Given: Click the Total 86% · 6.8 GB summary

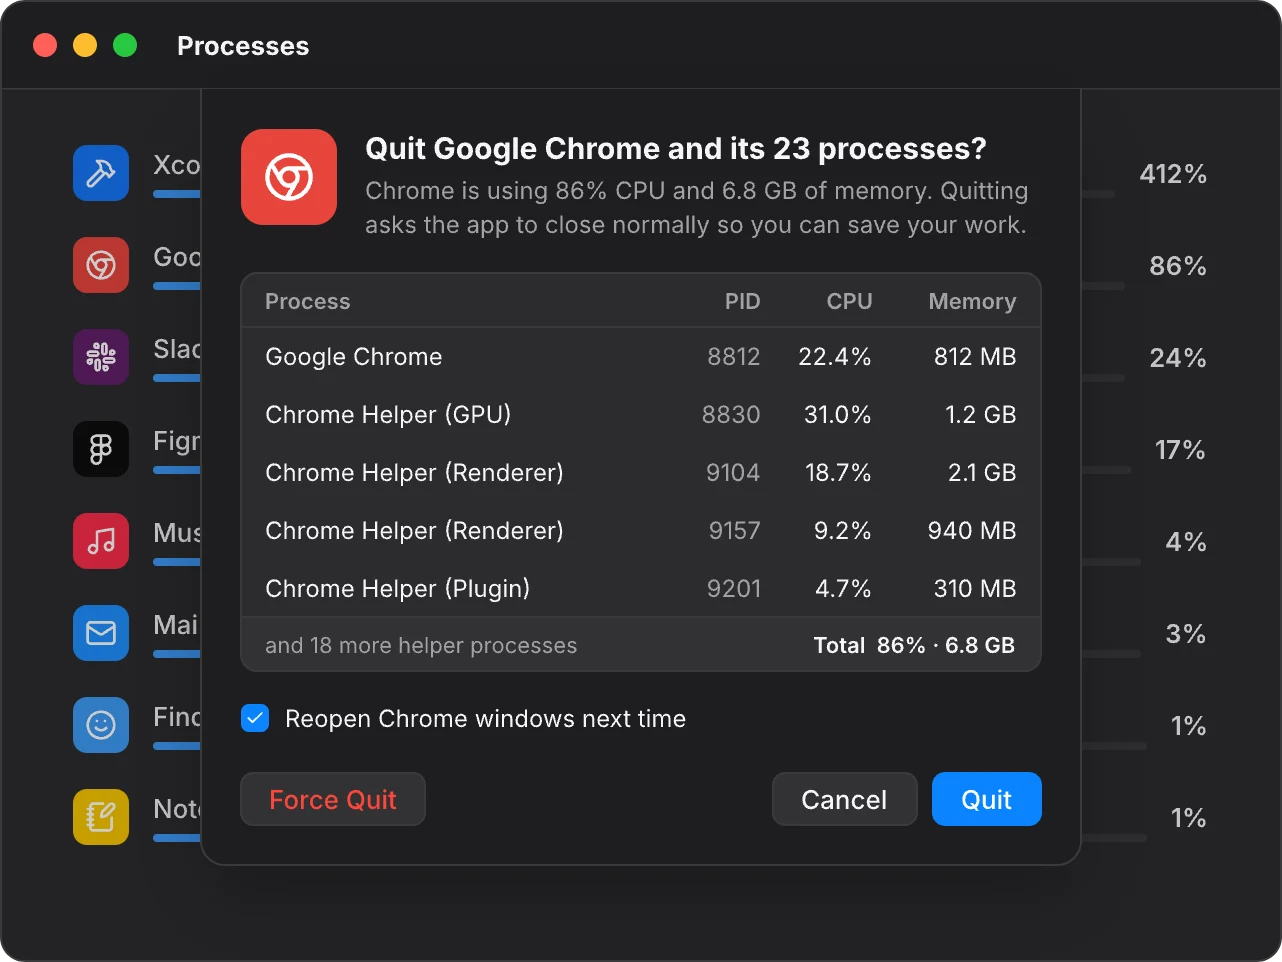Looking at the screenshot, I should (914, 646).
